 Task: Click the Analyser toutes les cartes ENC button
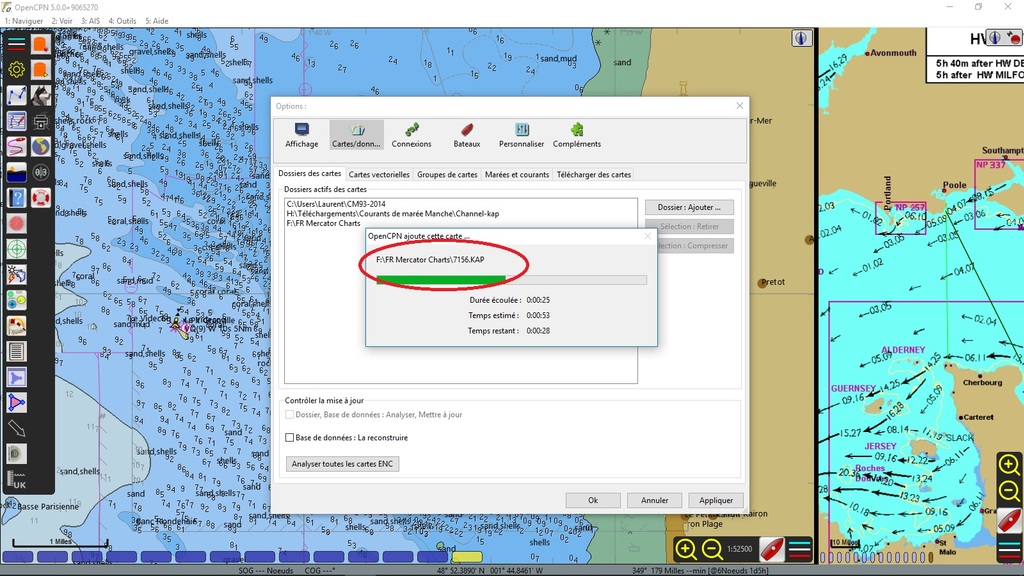pyautogui.click(x=342, y=464)
